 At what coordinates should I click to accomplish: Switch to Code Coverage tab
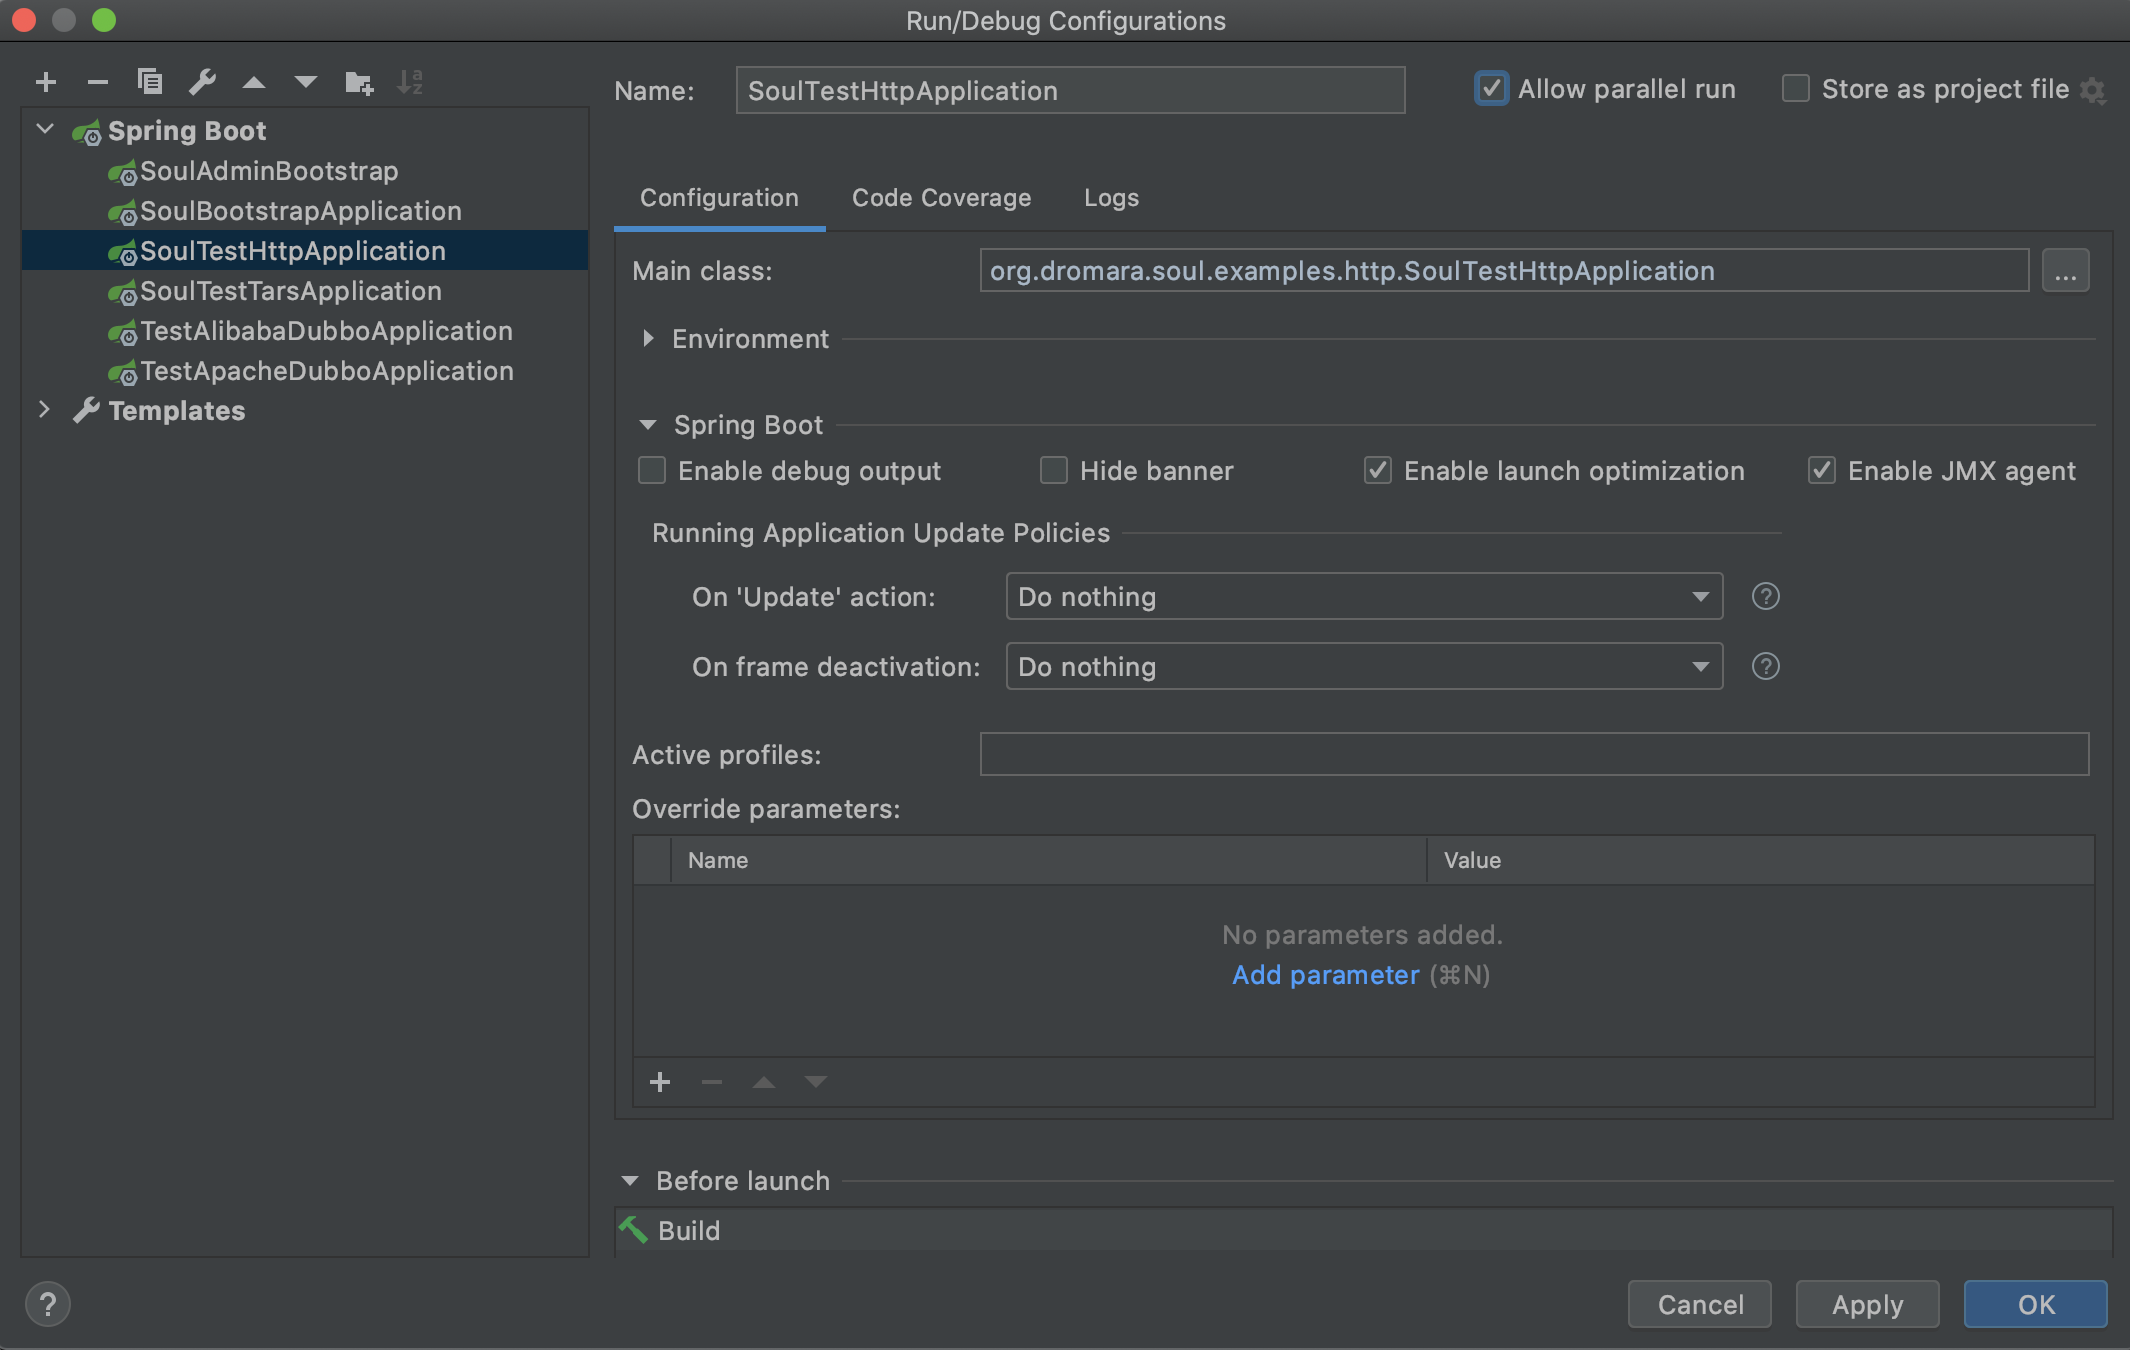[942, 197]
